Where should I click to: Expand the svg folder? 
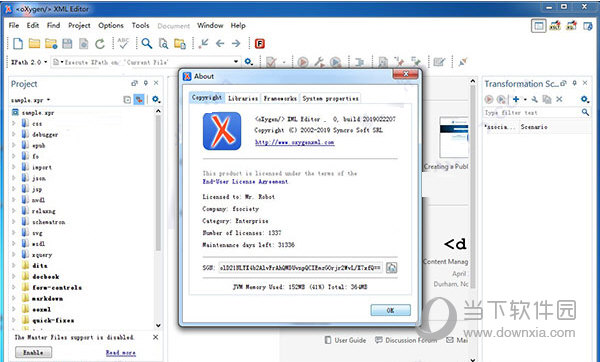pyautogui.click(x=14, y=233)
